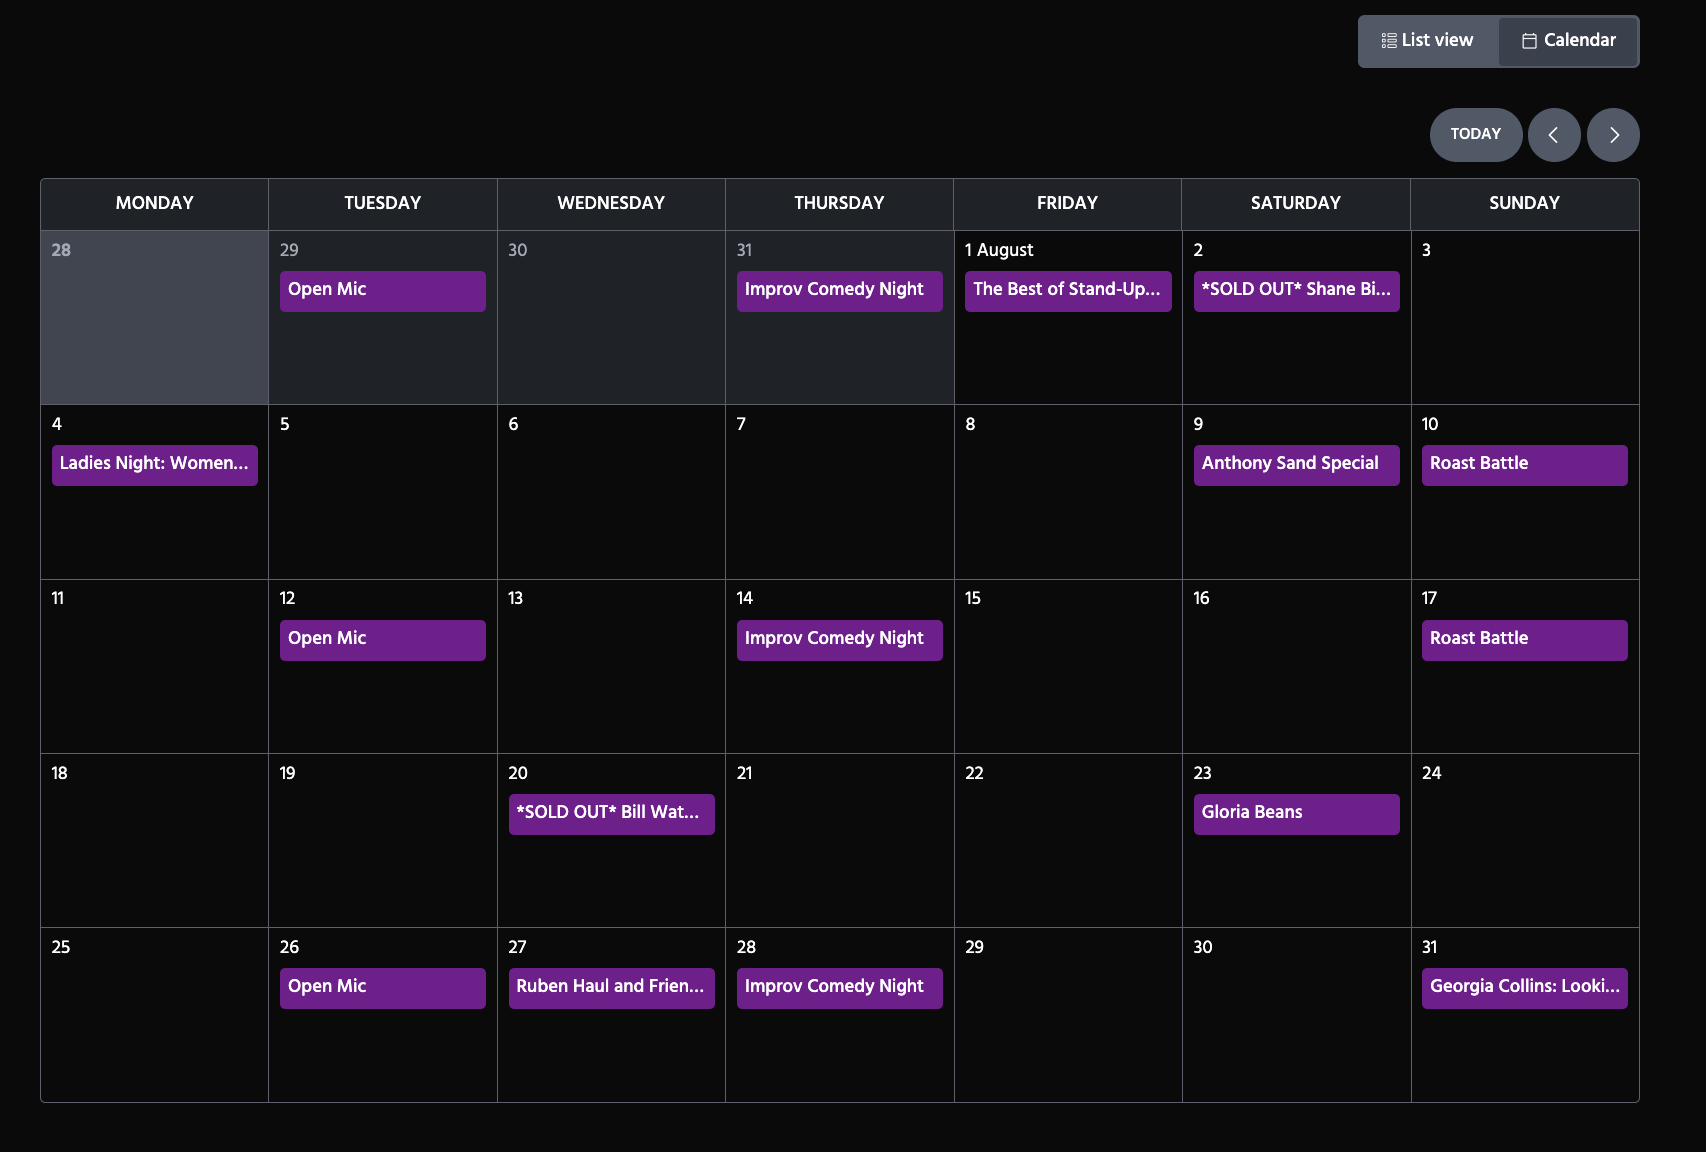Go to next month arrow
Viewport: 1706px width, 1152px height.
pyautogui.click(x=1613, y=135)
